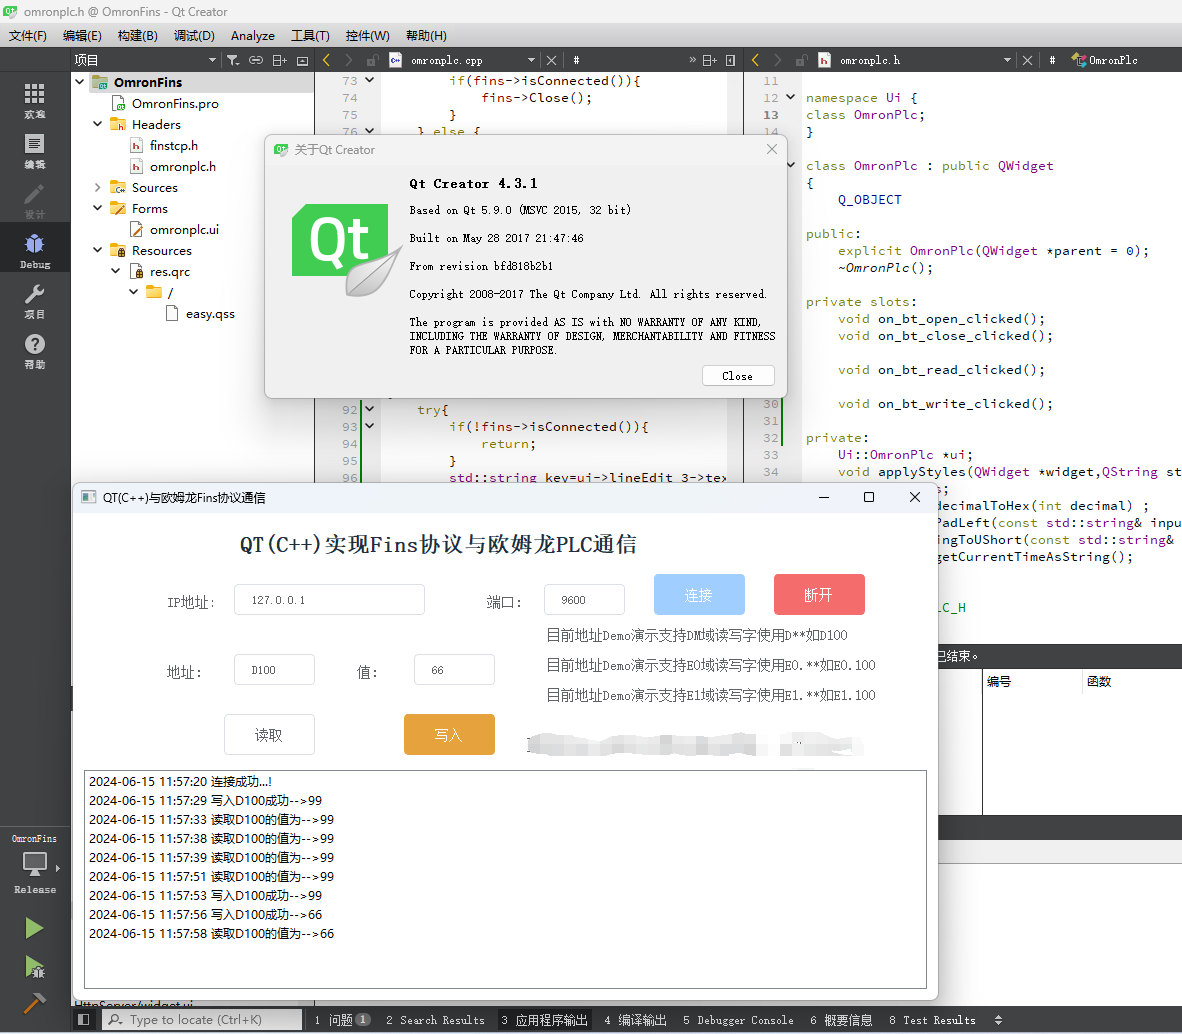Toggle synchronize with editor link icon
1182x1034 pixels.
pos(256,60)
